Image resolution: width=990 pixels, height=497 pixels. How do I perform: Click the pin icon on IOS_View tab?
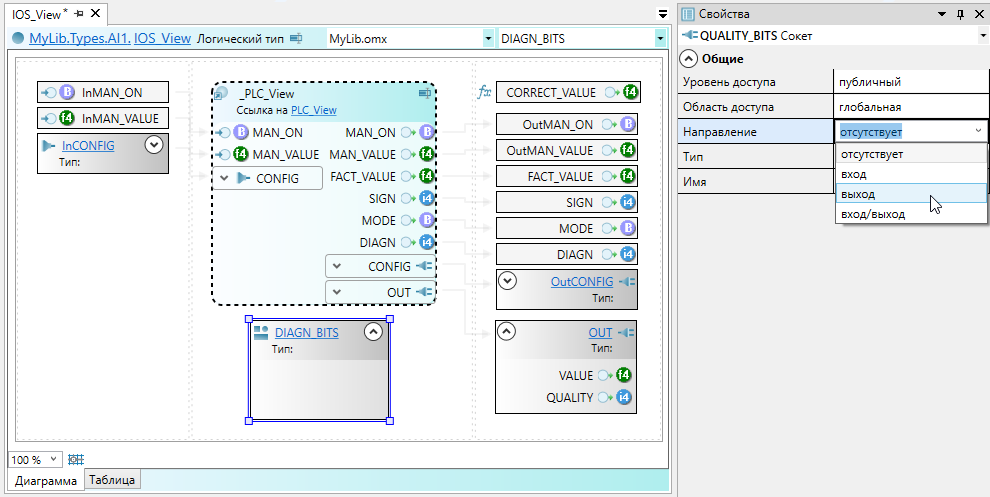coord(79,14)
